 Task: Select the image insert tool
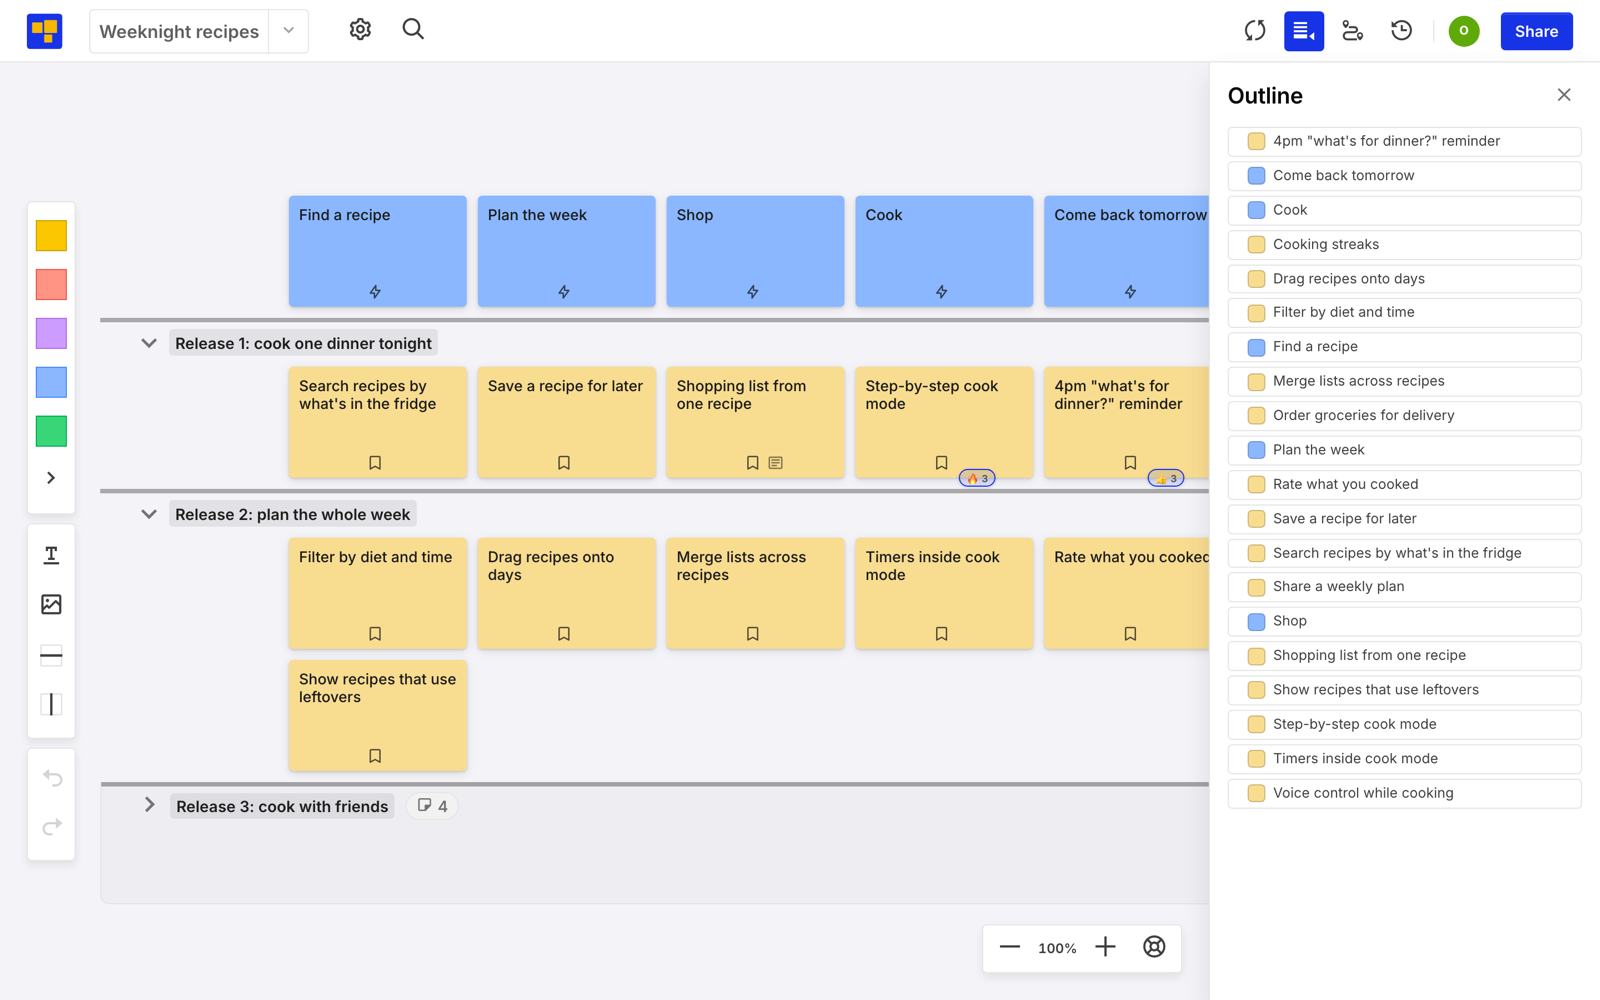coord(51,604)
